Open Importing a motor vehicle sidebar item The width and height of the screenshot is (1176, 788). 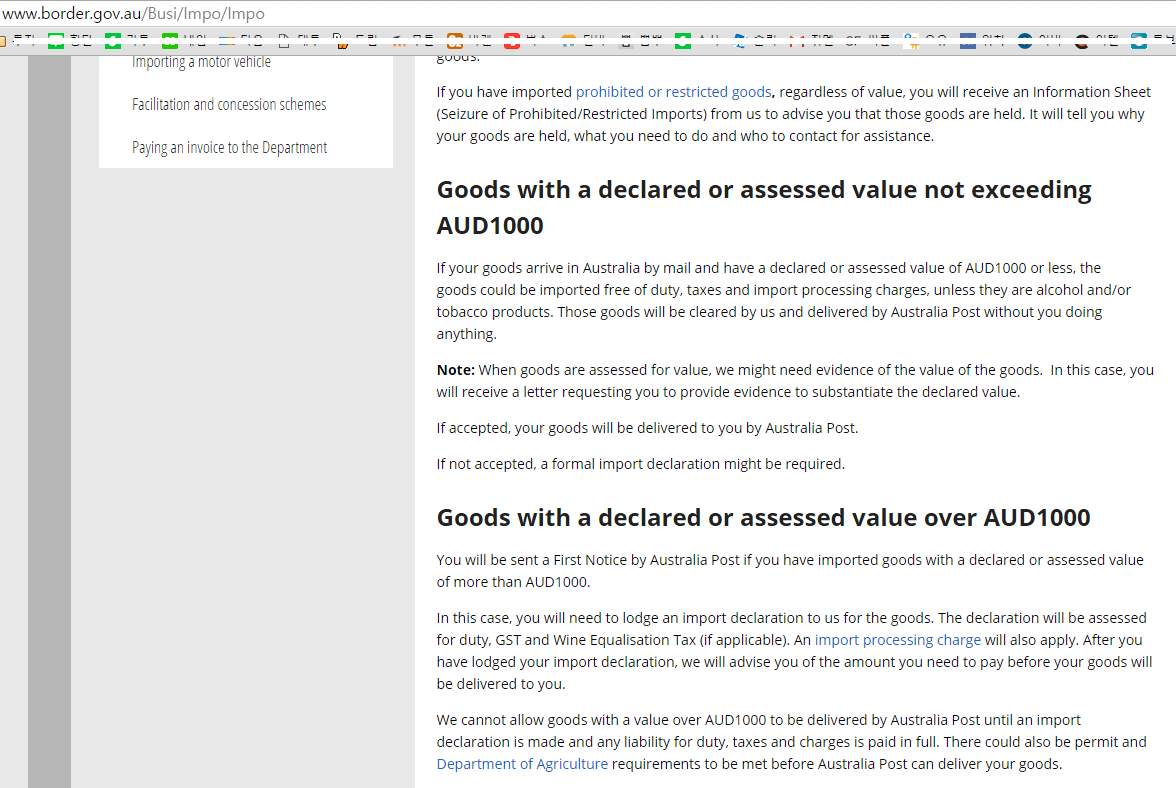[201, 62]
